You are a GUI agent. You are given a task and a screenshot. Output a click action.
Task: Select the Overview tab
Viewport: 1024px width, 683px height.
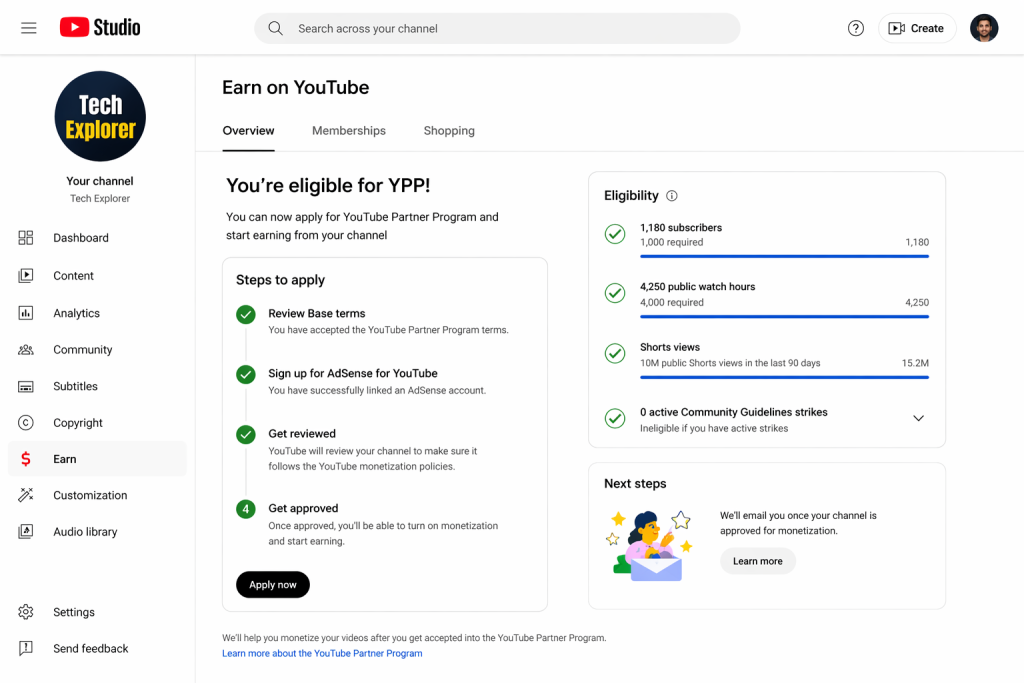pyautogui.click(x=248, y=131)
